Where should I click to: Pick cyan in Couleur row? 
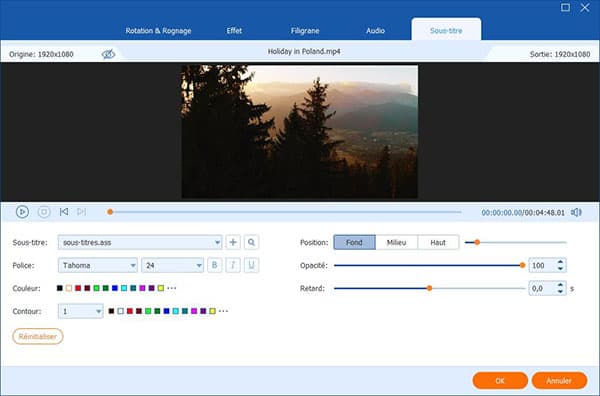[x=124, y=288]
